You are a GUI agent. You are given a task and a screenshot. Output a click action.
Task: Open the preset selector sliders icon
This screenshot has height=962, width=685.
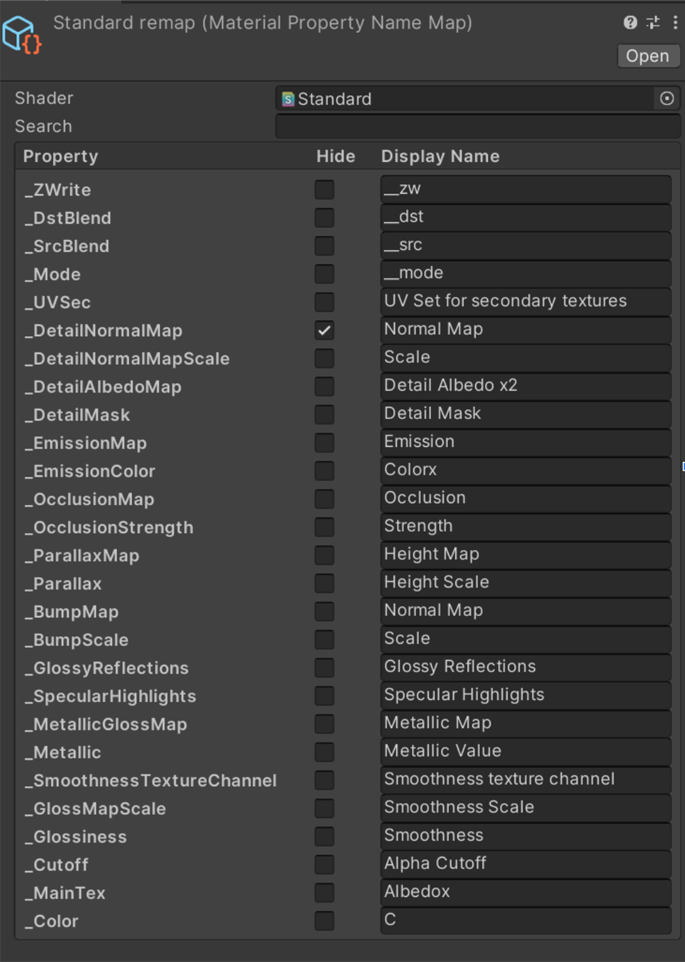[x=653, y=22]
